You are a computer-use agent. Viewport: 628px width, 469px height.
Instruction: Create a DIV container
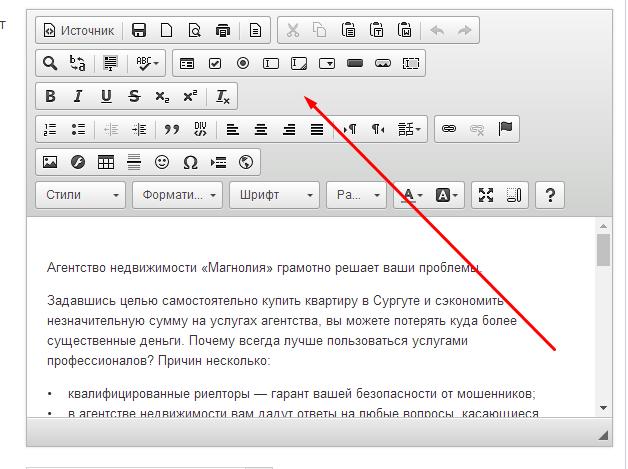(x=200, y=129)
